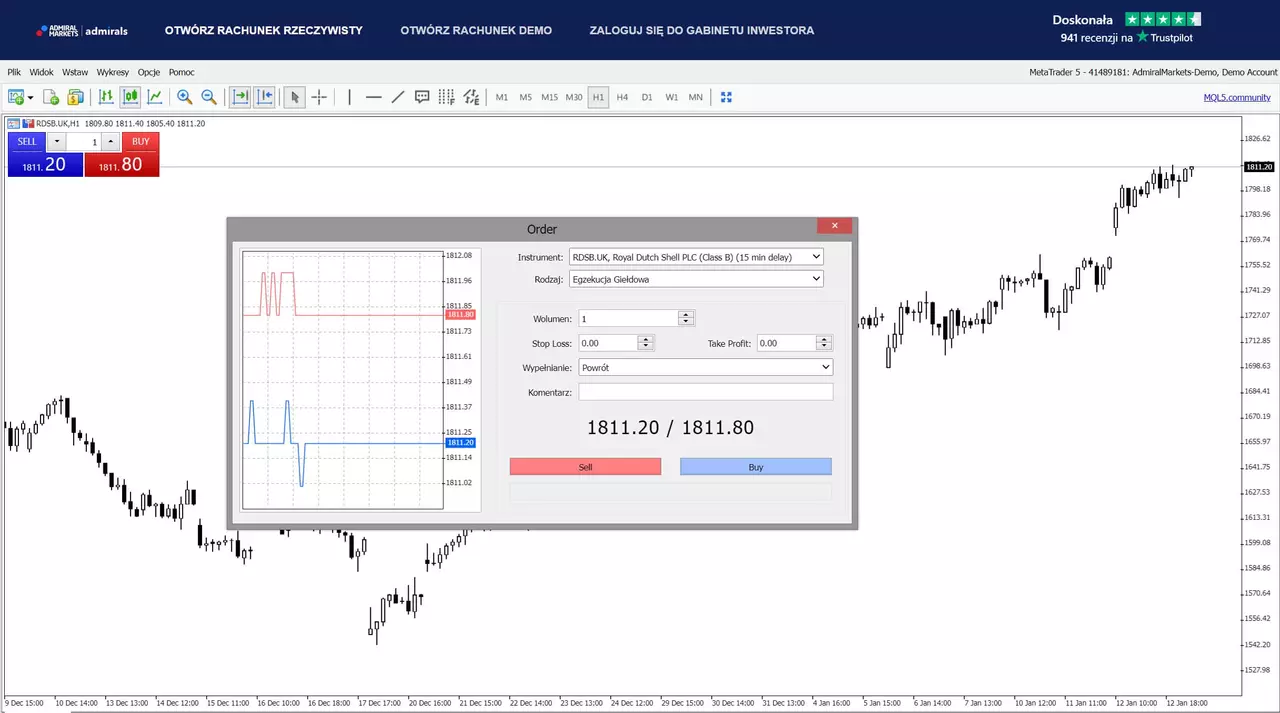Expand the Instrument dropdown
Image resolution: width=1280 pixels, height=713 pixels.
coord(696,257)
